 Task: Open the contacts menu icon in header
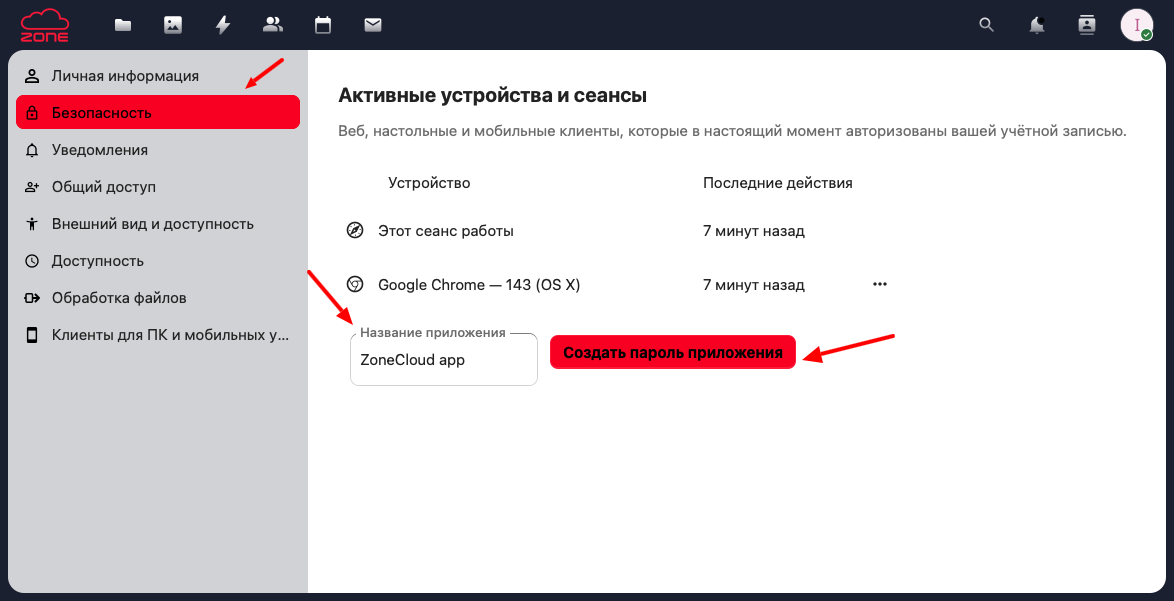coord(1087,25)
